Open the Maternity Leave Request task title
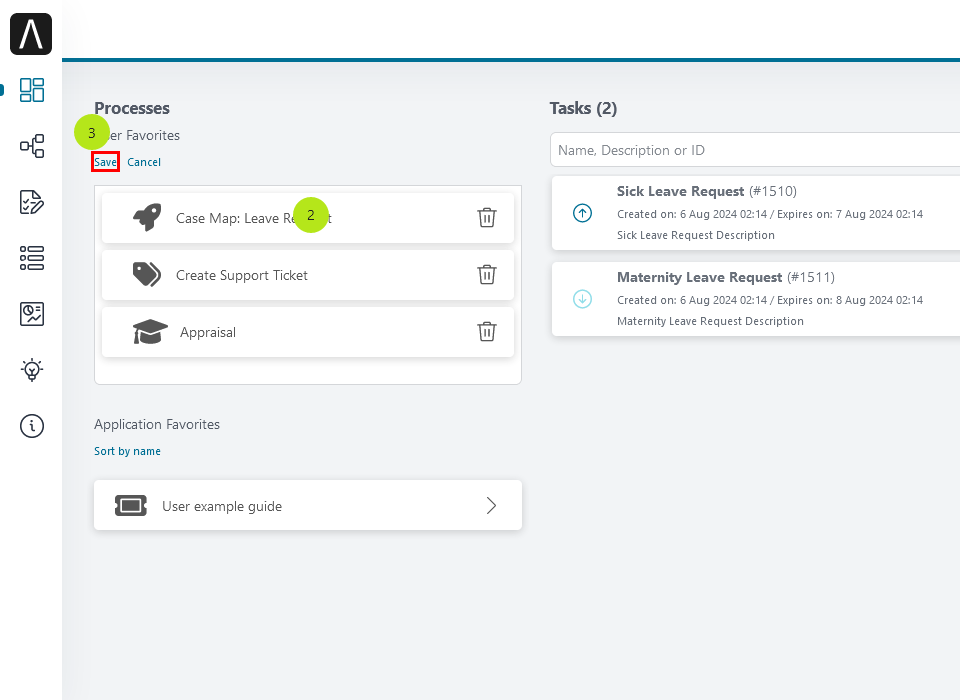Image resolution: width=960 pixels, height=700 pixels. pos(699,277)
